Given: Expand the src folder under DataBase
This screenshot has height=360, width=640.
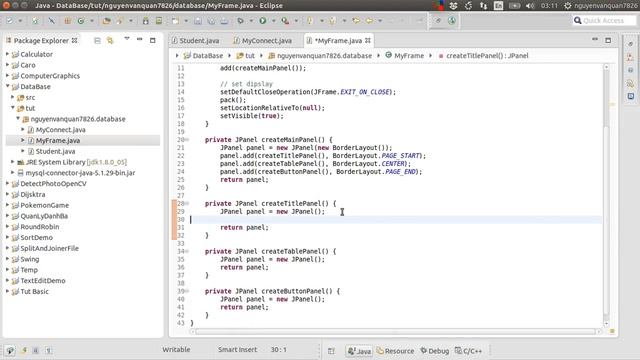Looking at the screenshot, I should click(x=13, y=97).
